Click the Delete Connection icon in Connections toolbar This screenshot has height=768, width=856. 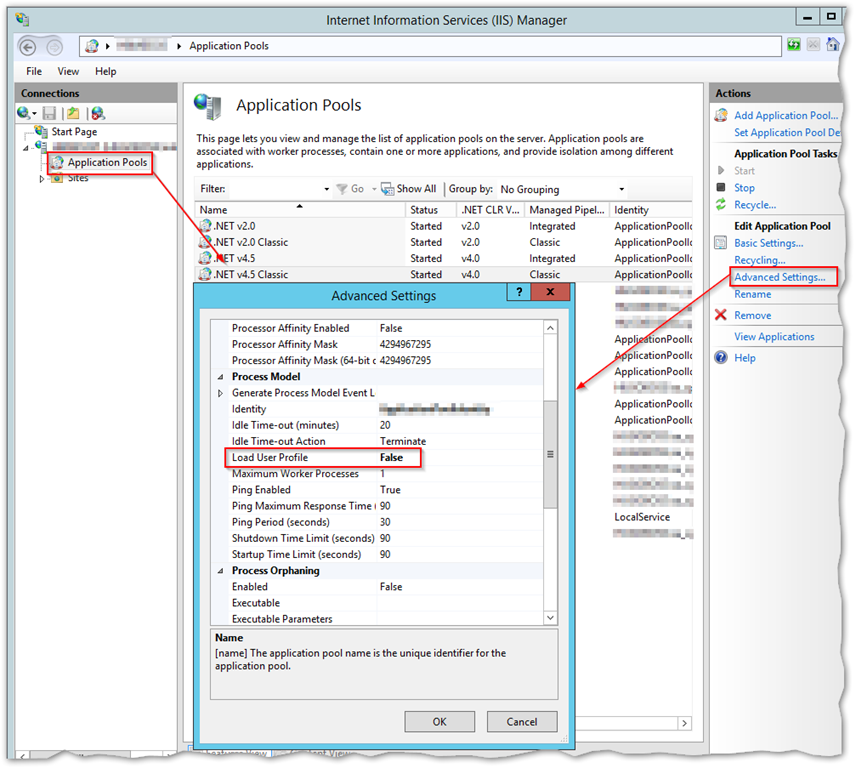97,114
